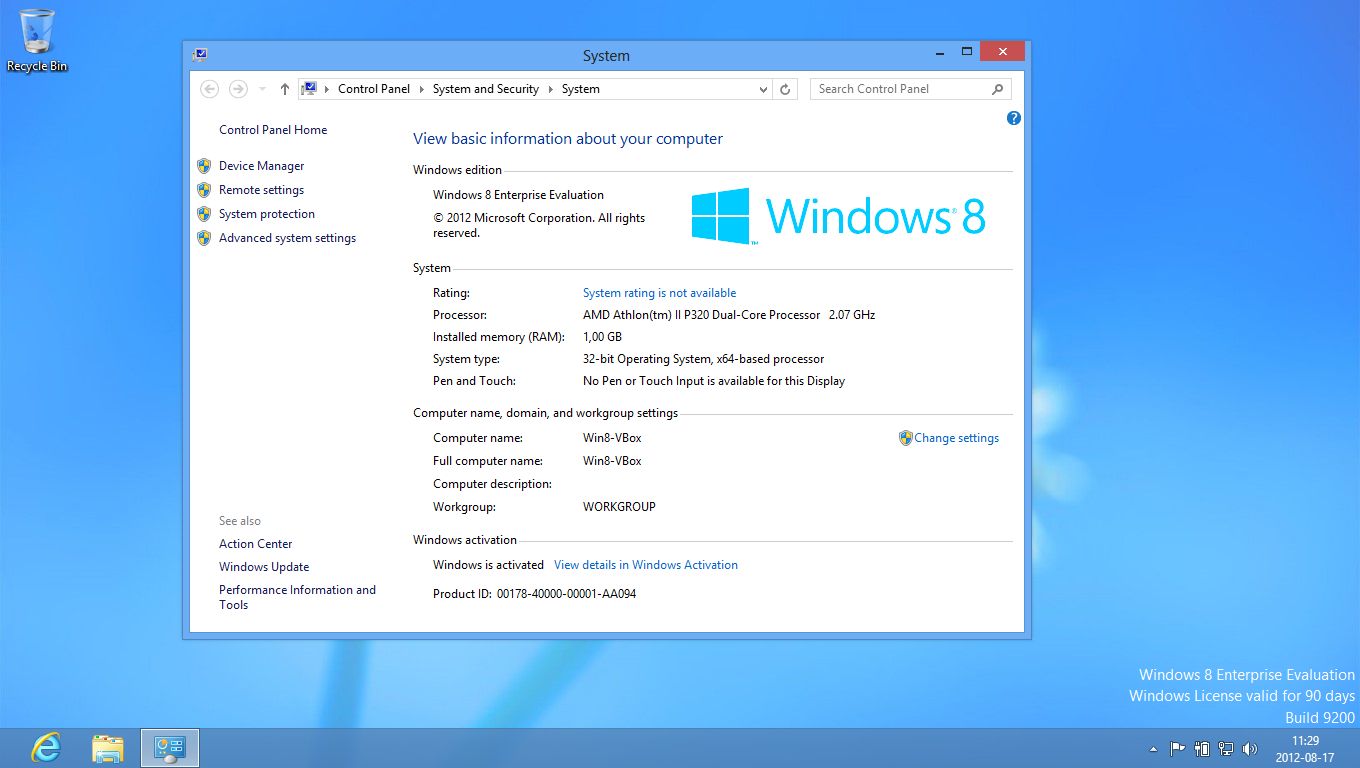Open Windows Update from See also

264,567
